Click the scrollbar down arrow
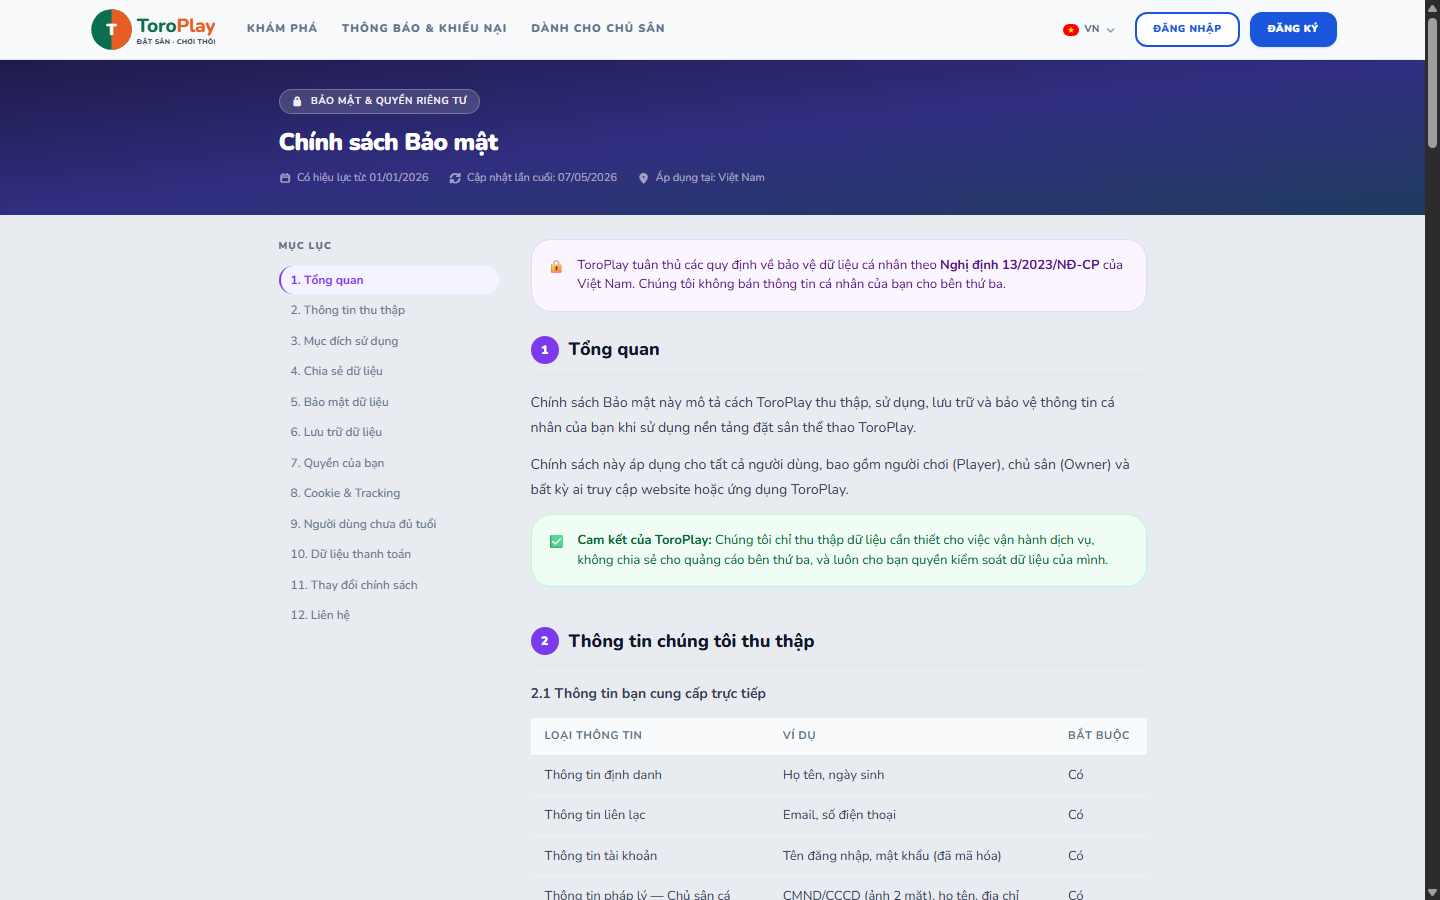The width and height of the screenshot is (1440, 900). [1432, 892]
